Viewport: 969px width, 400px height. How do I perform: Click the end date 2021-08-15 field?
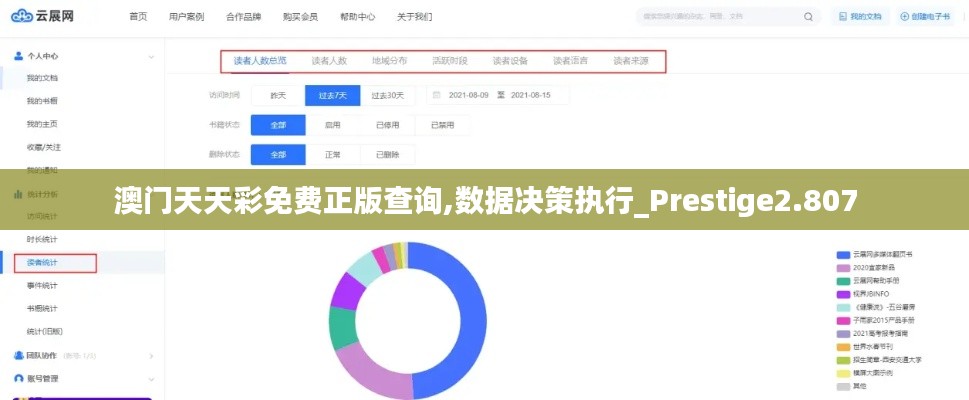pos(530,95)
